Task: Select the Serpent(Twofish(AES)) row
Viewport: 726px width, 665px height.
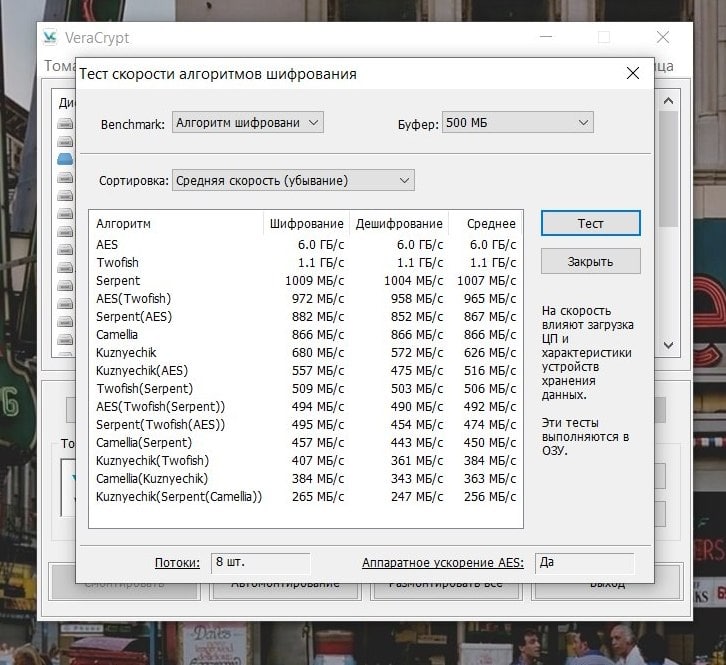Action: (306, 425)
